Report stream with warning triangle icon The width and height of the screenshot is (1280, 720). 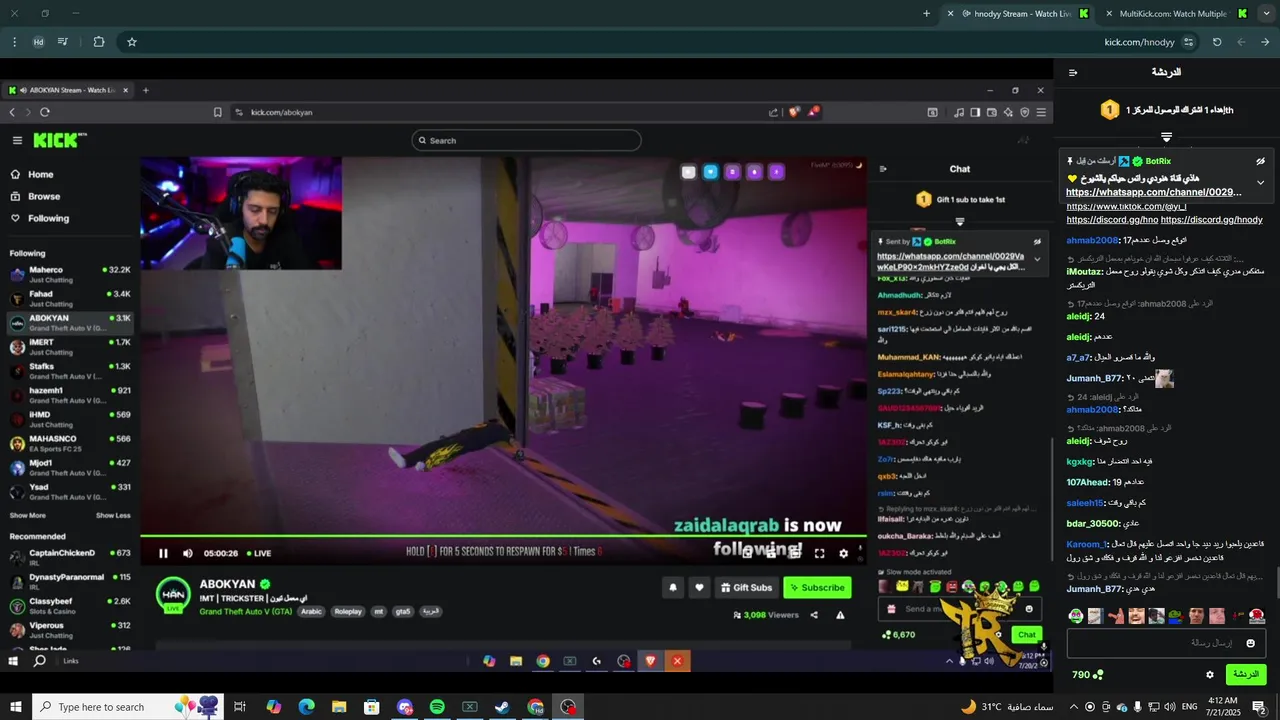(x=840, y=615)
